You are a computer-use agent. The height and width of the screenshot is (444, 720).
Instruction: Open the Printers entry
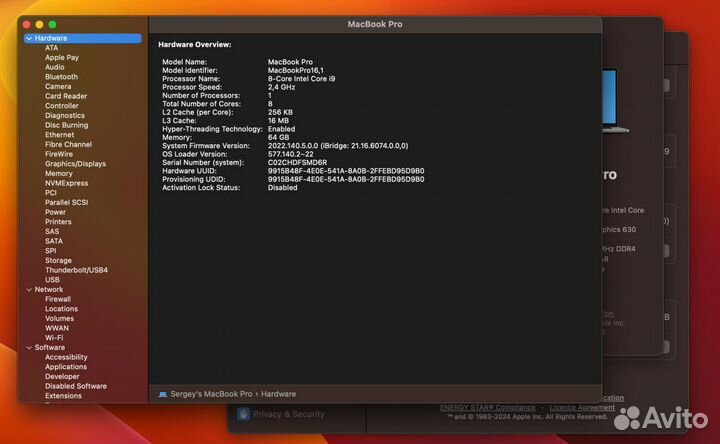point(58,221)
